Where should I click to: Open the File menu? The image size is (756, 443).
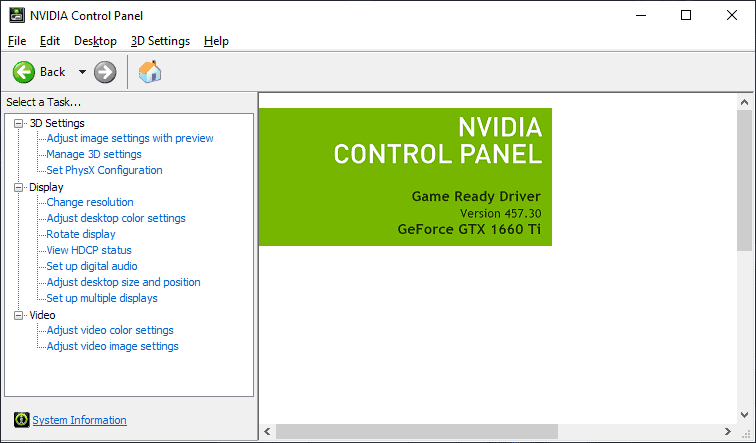17,41
